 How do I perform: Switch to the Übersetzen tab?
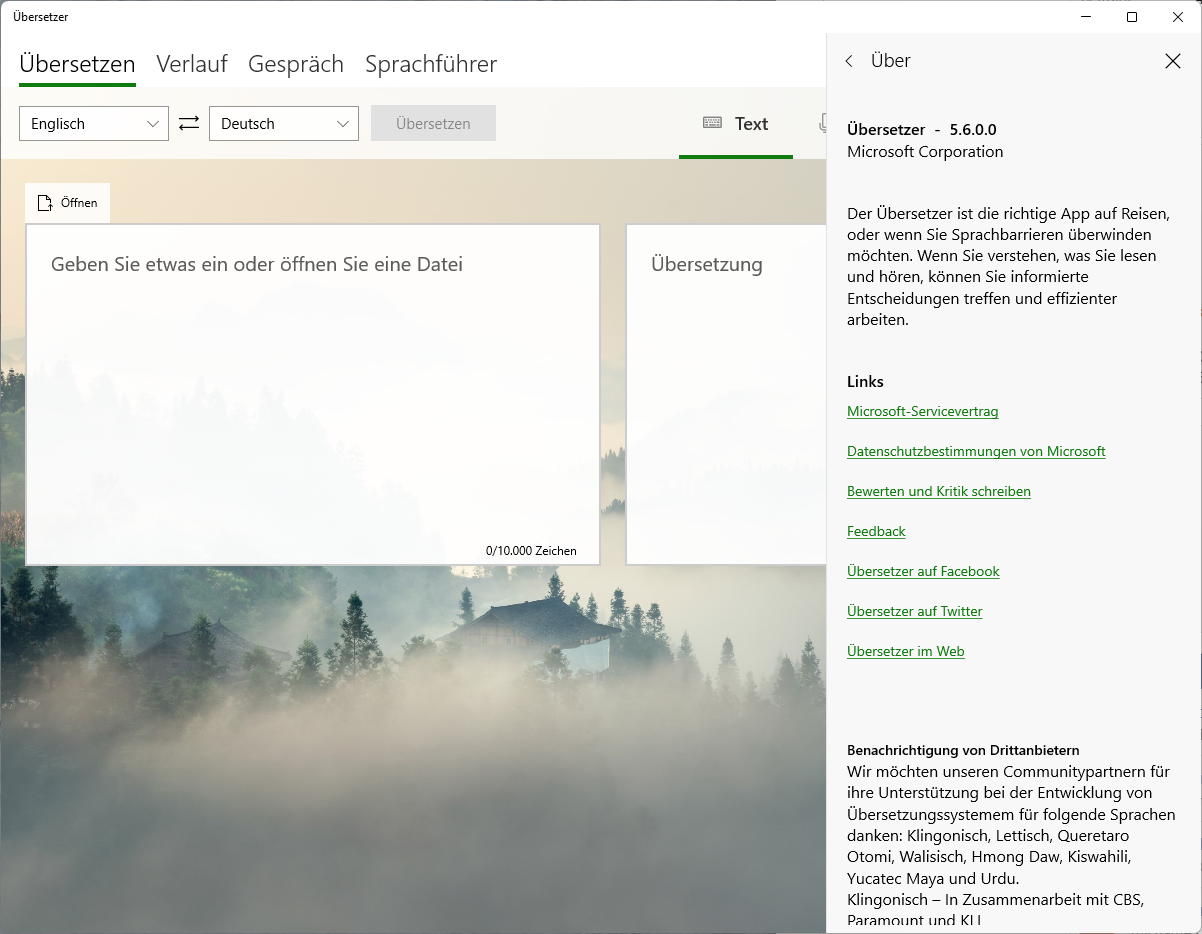pos(77,64)
